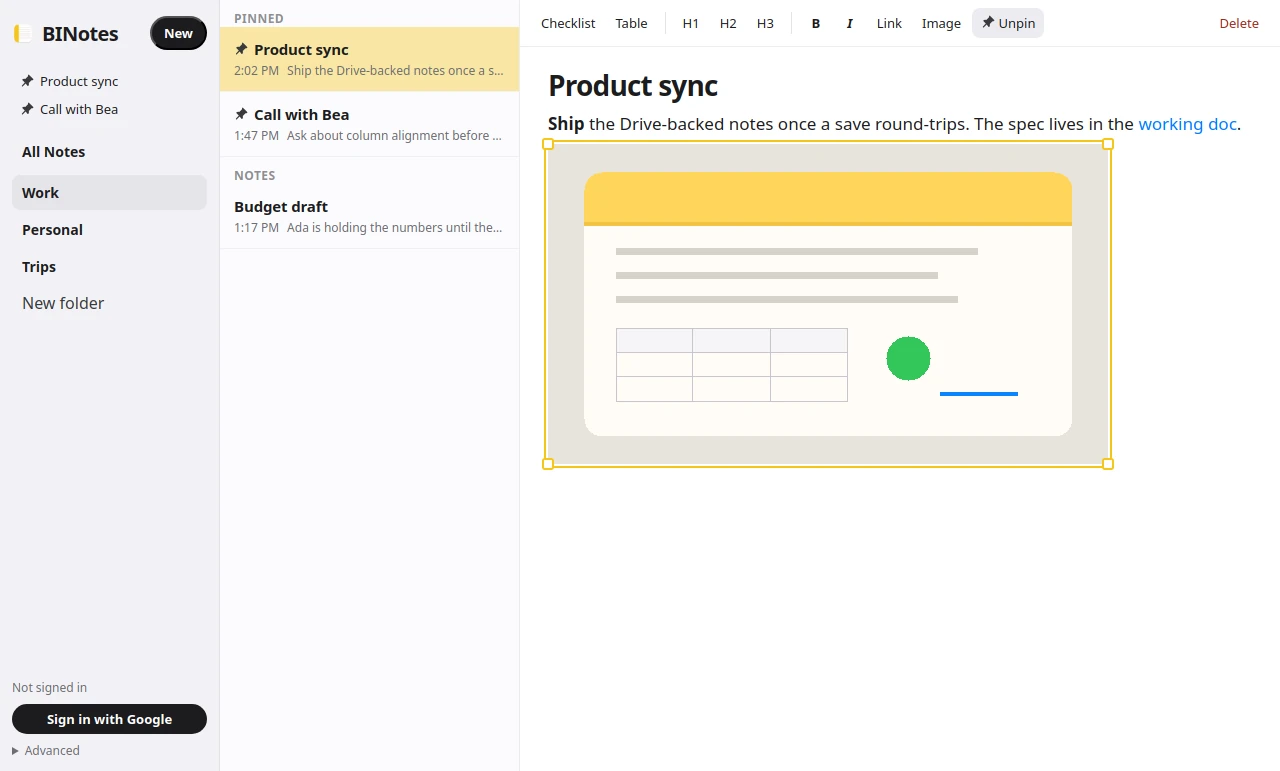Add a New folder
1280x771 pixels.
tap(63, 303)
